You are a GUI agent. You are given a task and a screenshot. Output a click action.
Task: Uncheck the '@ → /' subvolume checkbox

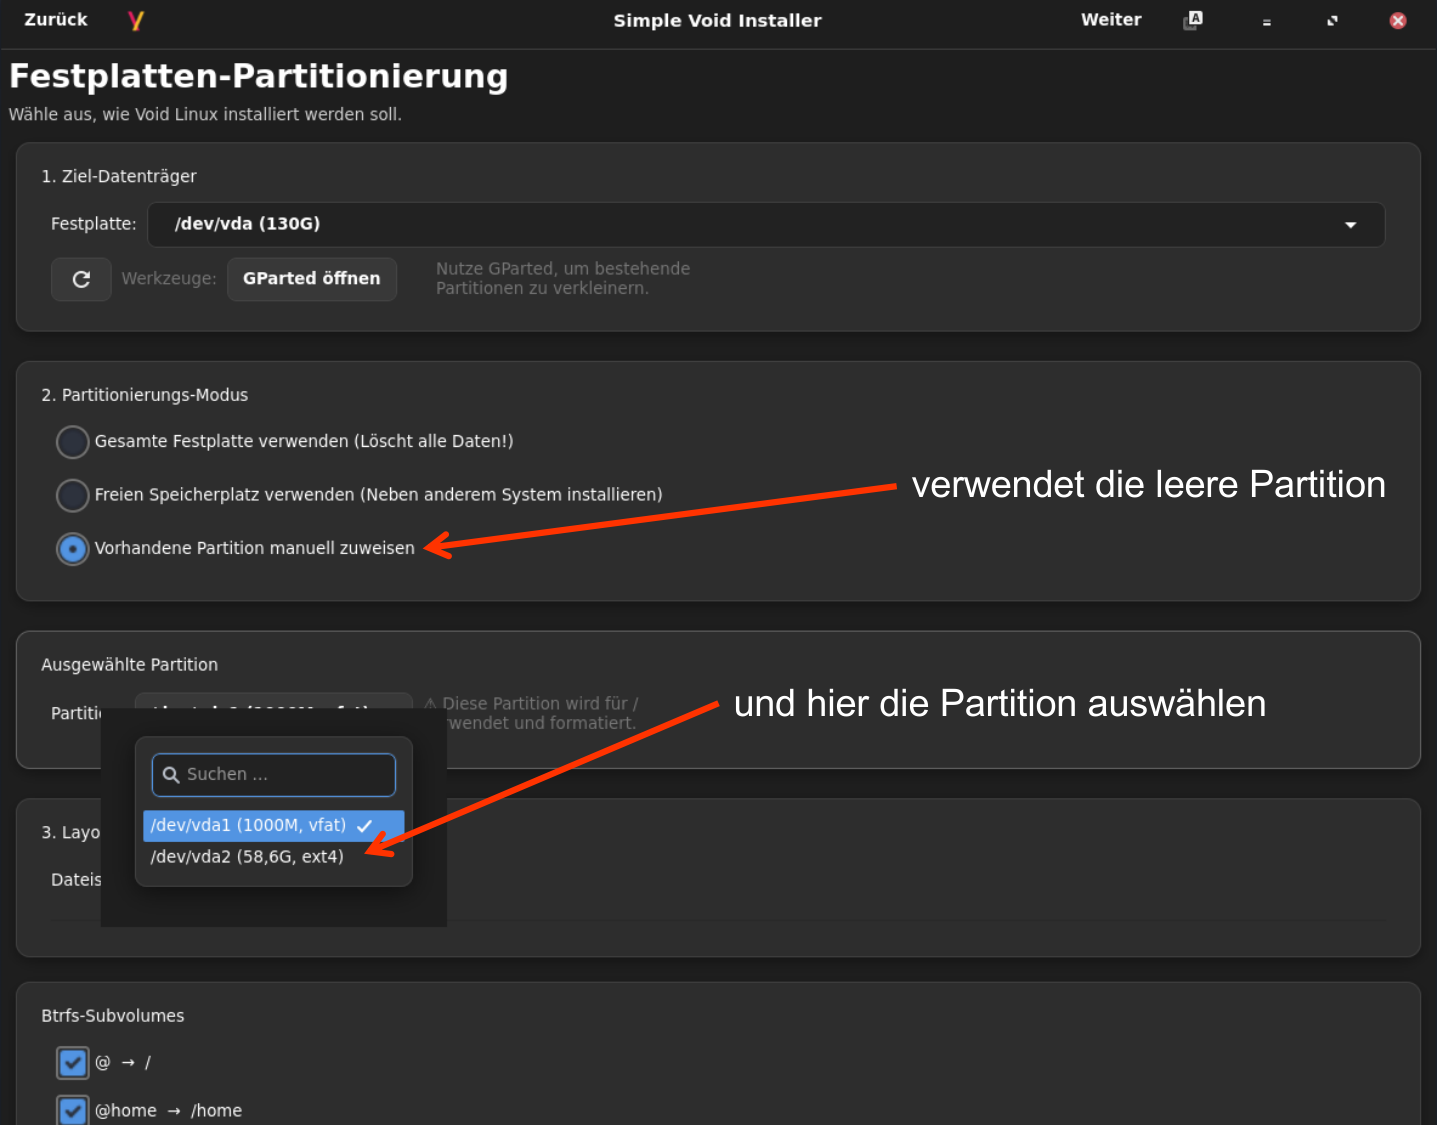[x=73, y=1062]
